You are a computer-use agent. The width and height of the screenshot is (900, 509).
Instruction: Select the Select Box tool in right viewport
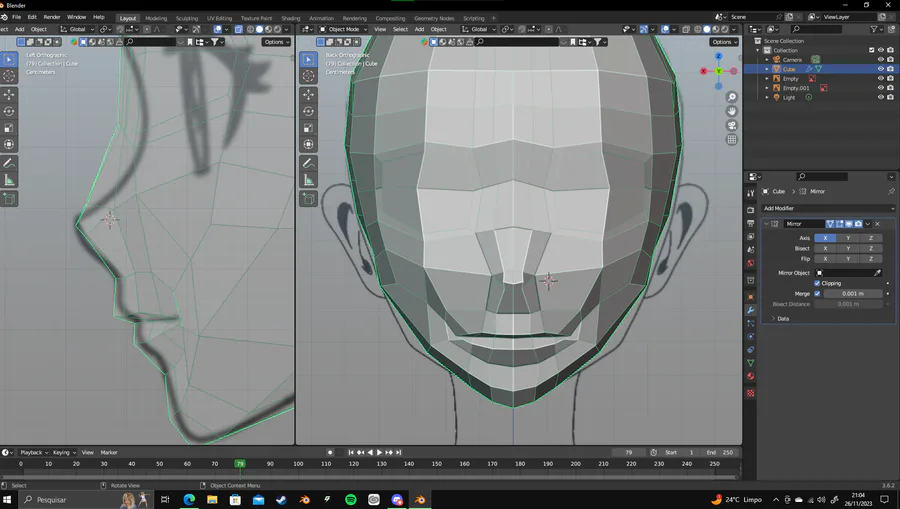coord(309,59)
